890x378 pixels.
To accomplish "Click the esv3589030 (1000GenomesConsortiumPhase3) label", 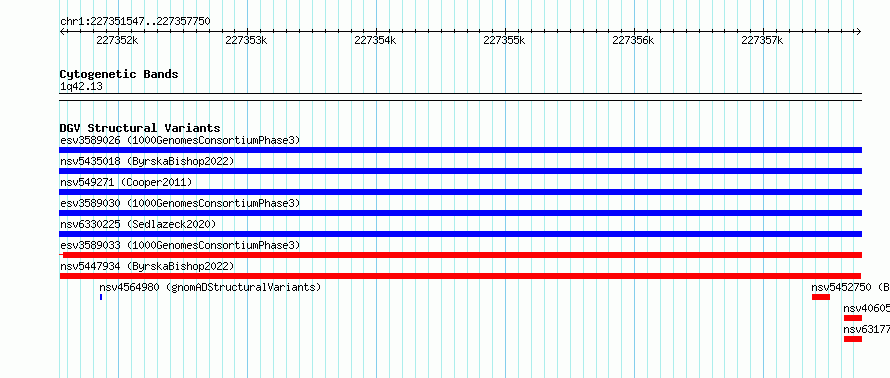I will tap(180, 203).
